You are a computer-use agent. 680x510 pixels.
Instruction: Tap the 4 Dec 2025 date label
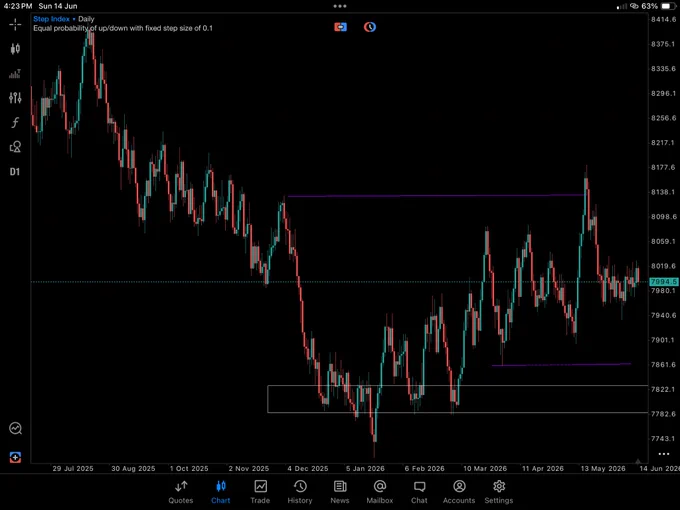tap(307, 469)
